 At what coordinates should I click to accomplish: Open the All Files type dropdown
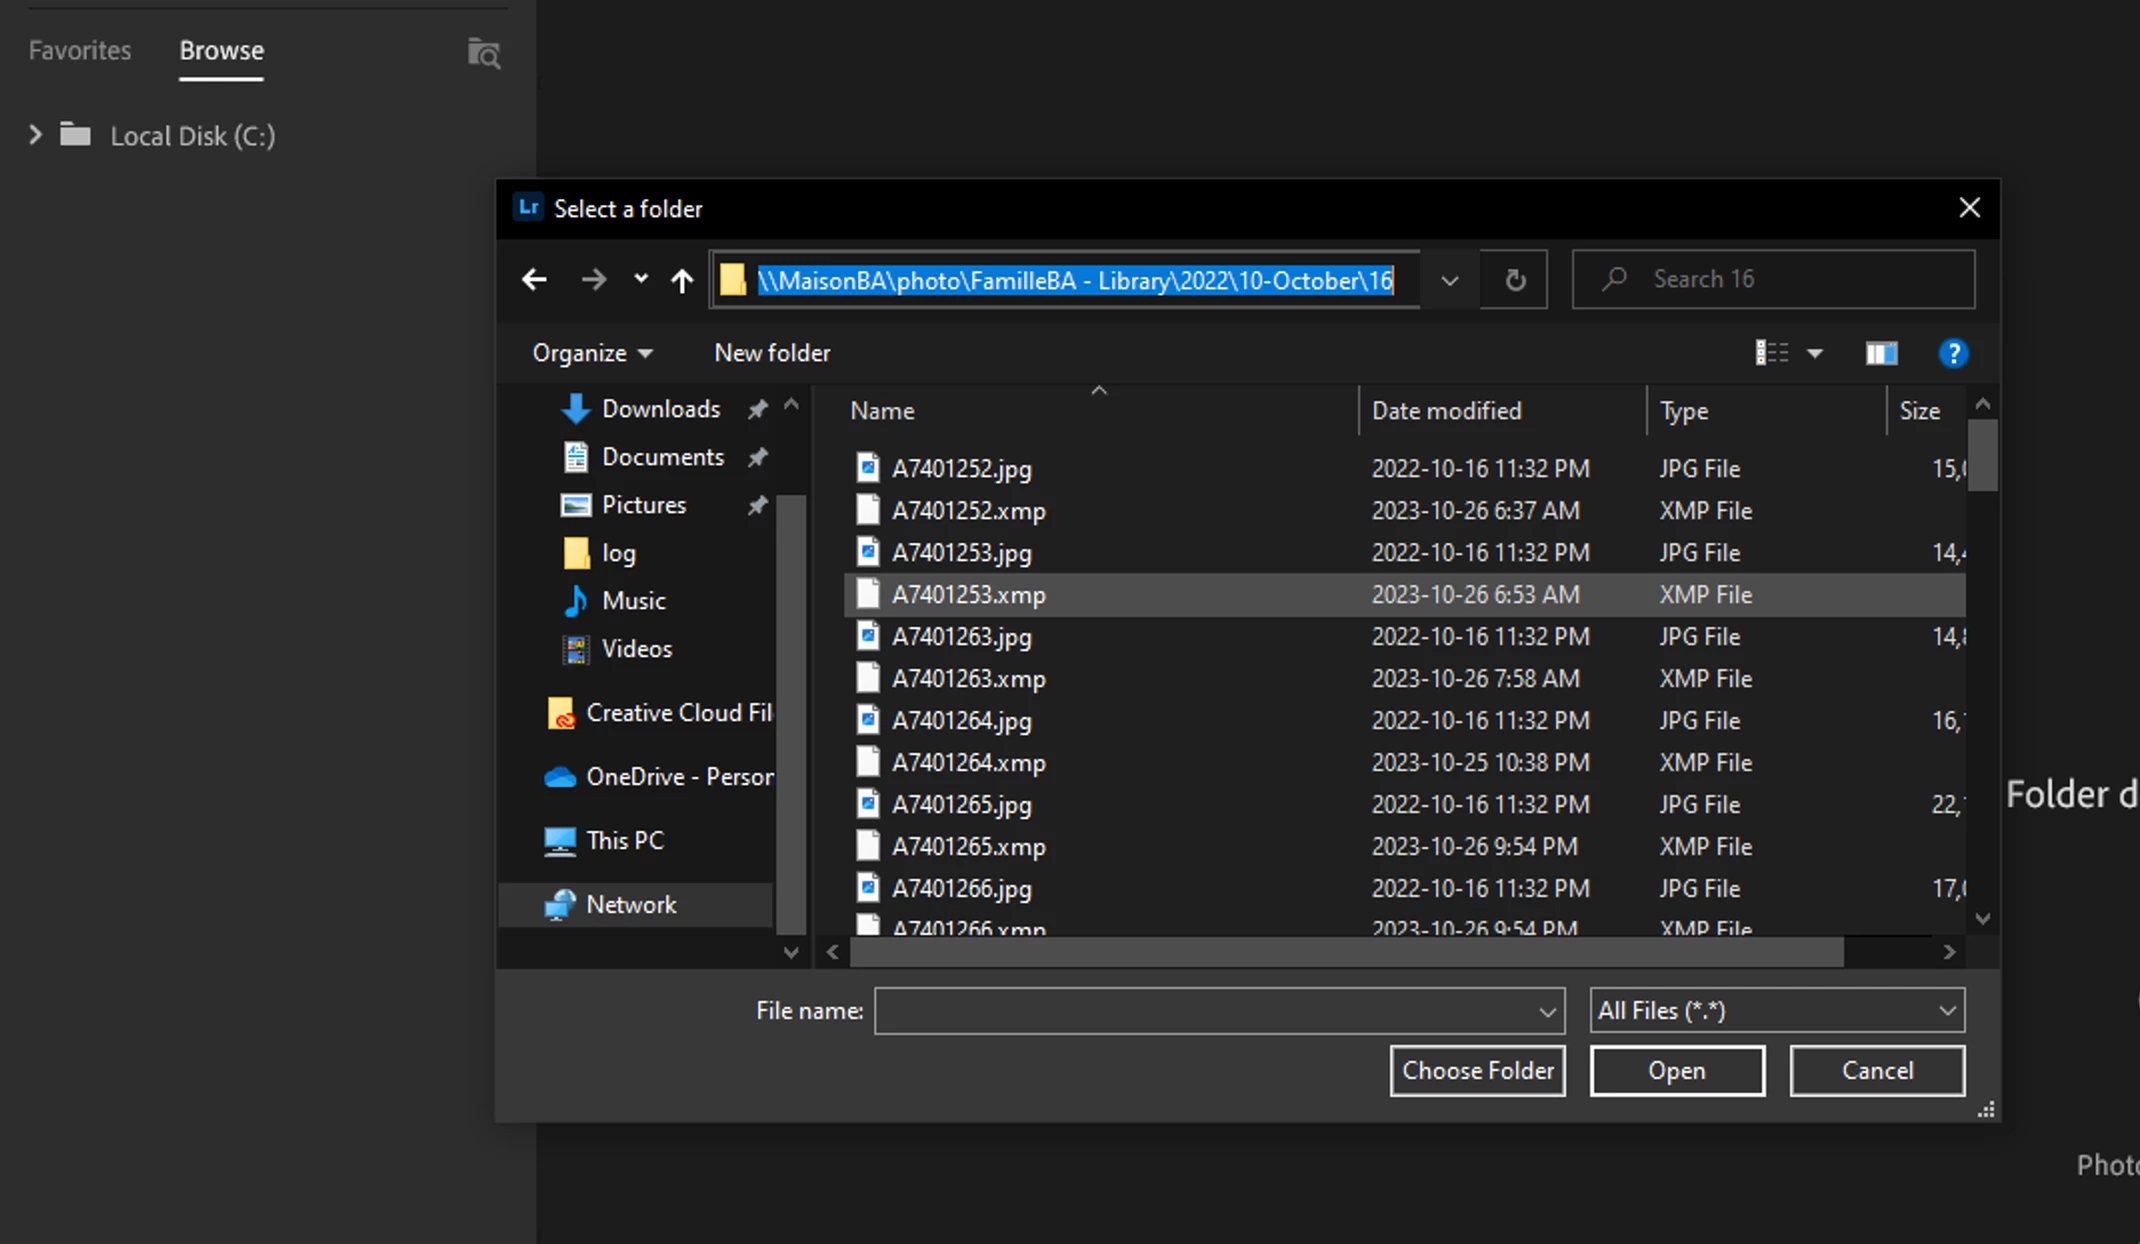pos(1776,1011)
